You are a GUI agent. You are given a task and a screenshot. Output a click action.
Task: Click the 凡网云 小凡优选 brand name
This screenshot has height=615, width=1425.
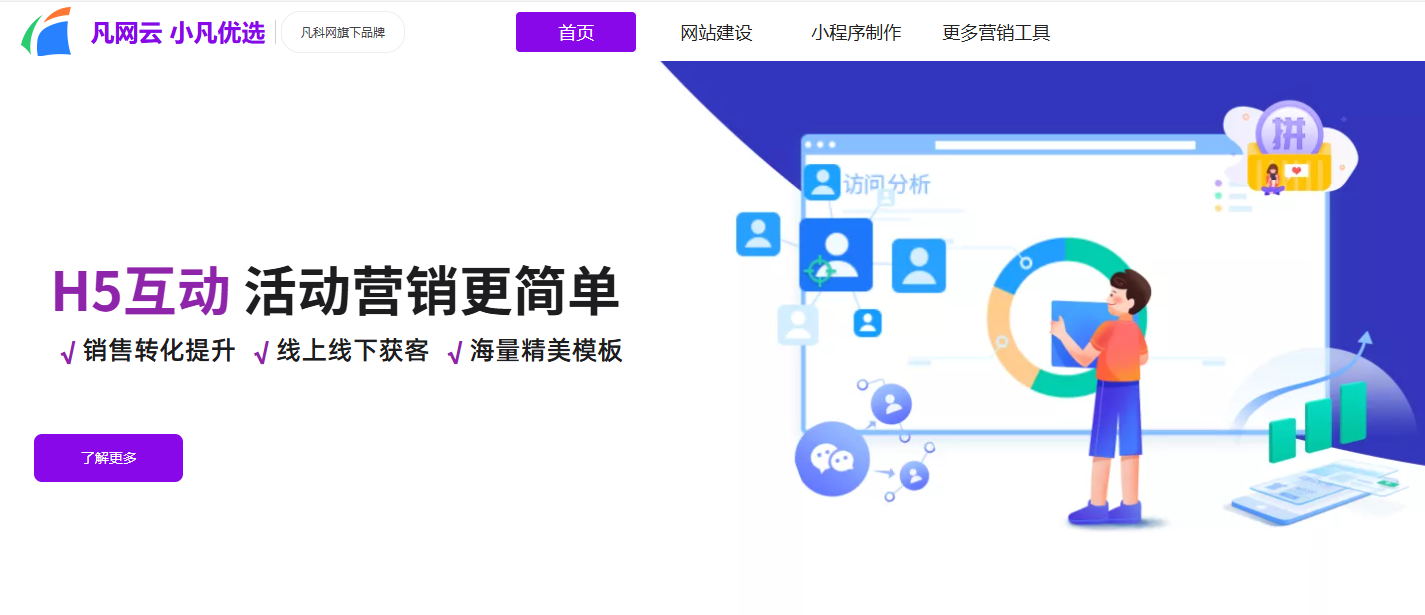pos(178,33)
